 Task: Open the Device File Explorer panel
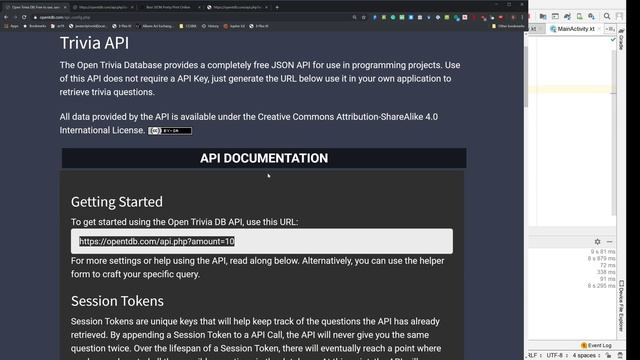(621, 306)
